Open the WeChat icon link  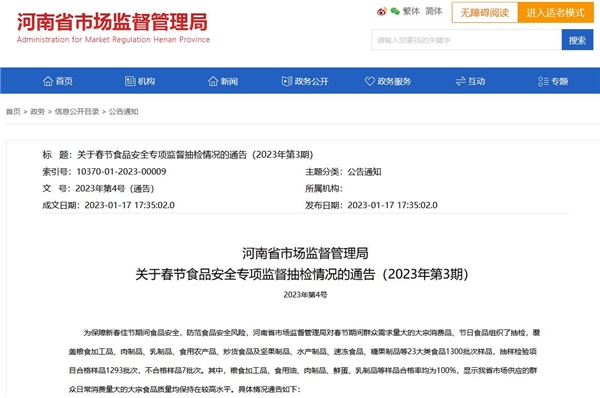395,11
